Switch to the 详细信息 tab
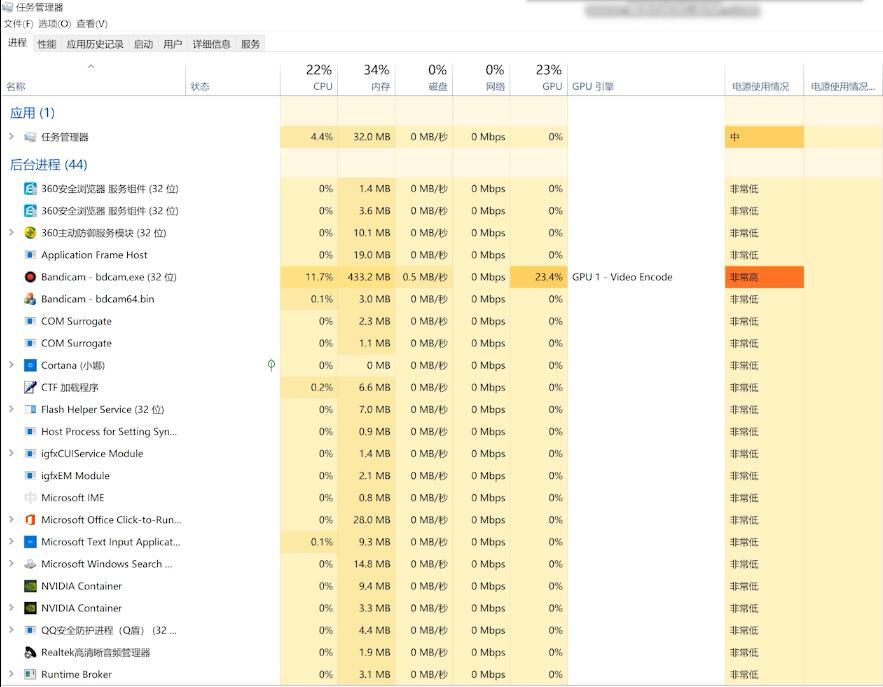 (x=211, y=44)
